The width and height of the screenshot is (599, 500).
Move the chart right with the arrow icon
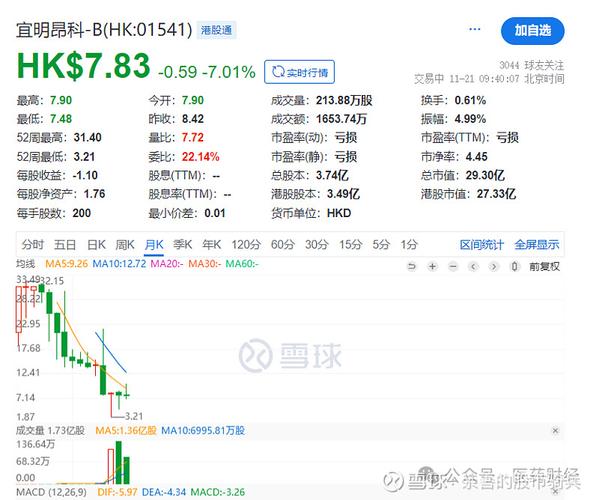pos(494,266)
